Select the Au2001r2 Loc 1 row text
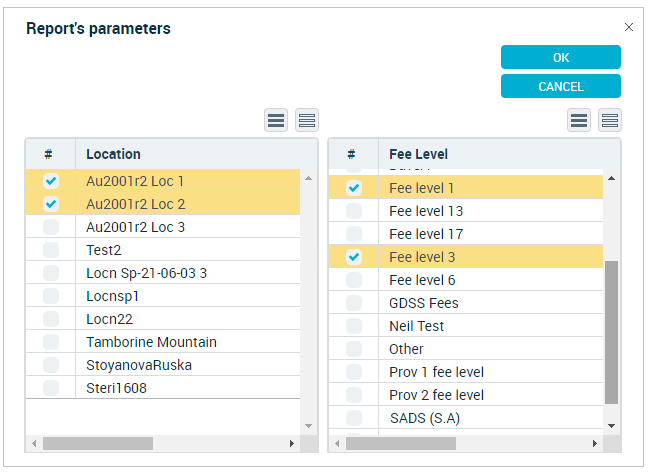The width and height of the screenshot is (648, 474). click(x=135, y=181)
